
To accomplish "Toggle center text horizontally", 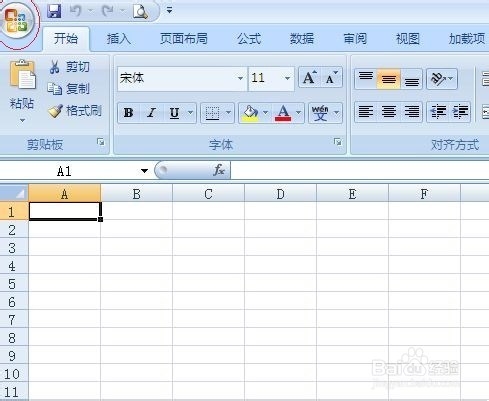I will coord(388,112).
